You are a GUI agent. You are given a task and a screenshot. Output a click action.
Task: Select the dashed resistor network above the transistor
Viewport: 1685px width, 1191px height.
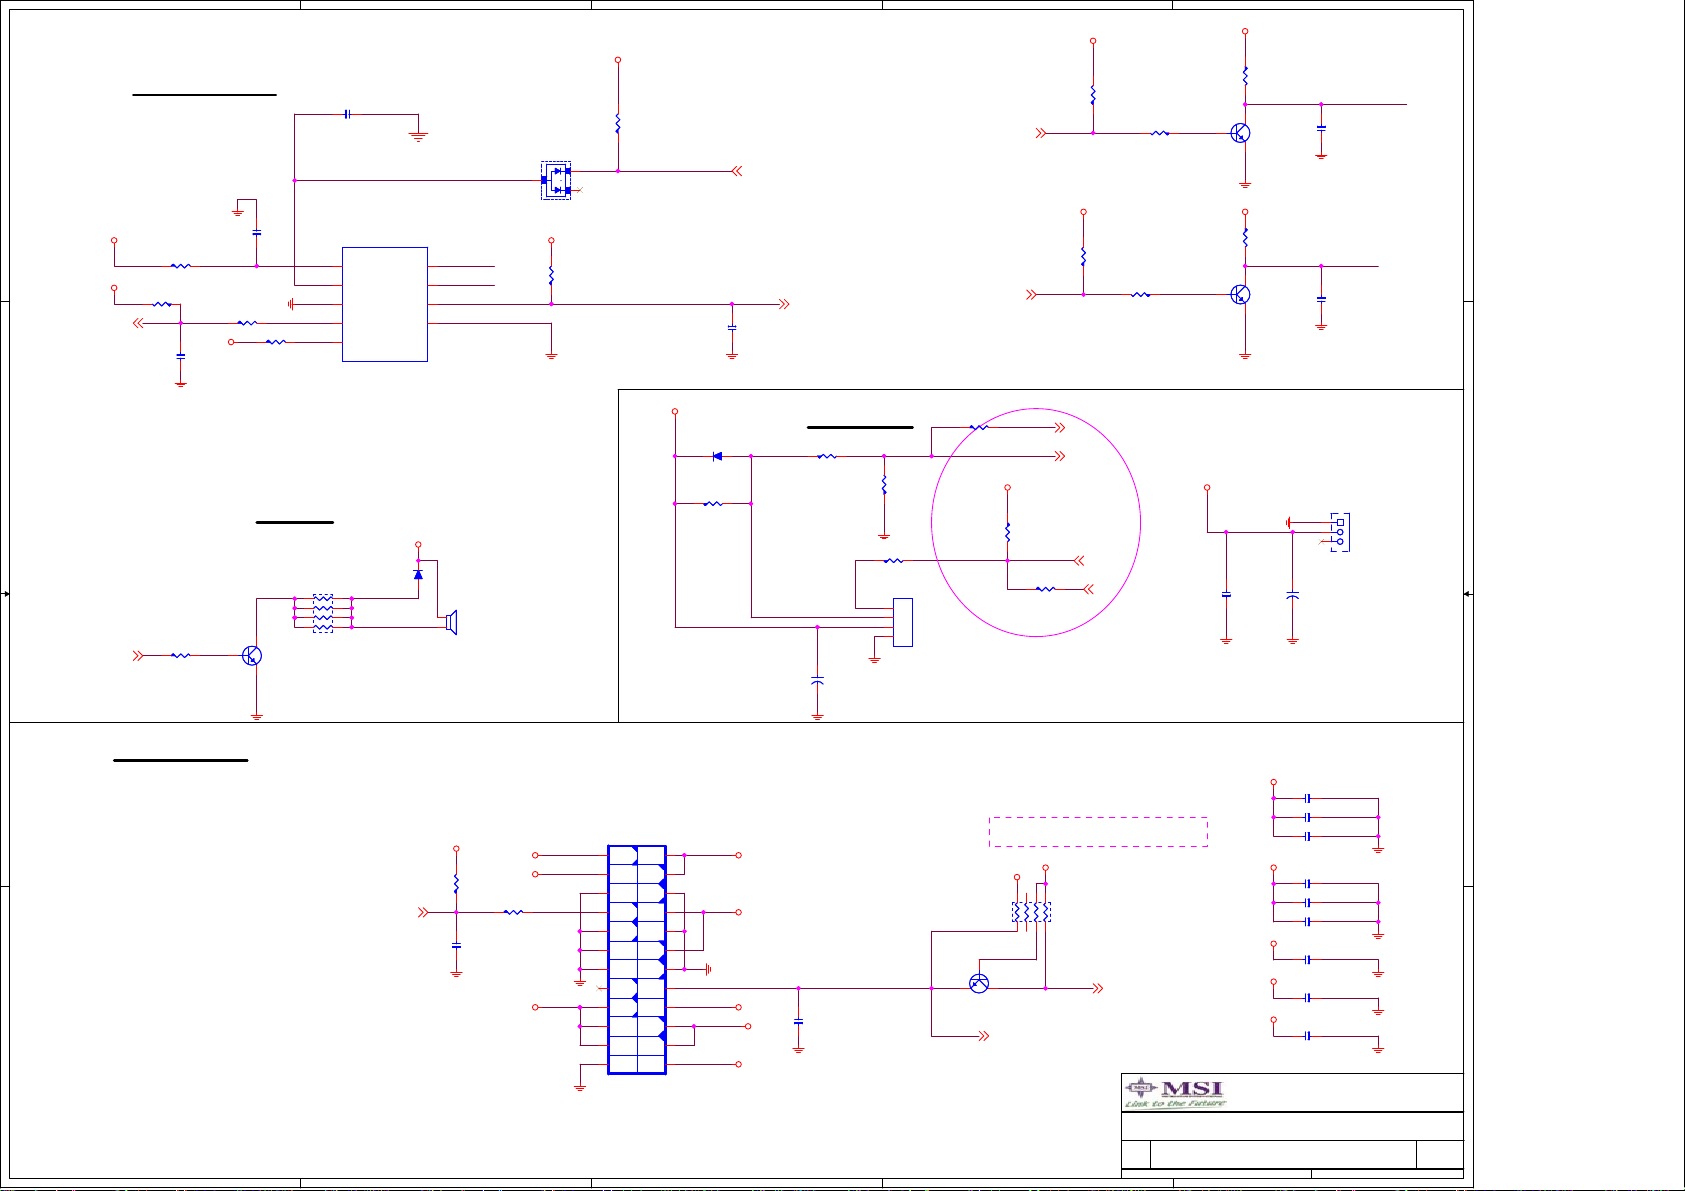1031,912
